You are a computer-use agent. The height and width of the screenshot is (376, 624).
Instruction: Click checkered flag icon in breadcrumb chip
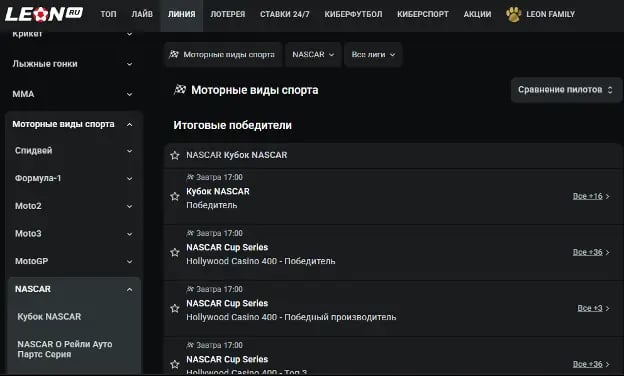[174, 54]
